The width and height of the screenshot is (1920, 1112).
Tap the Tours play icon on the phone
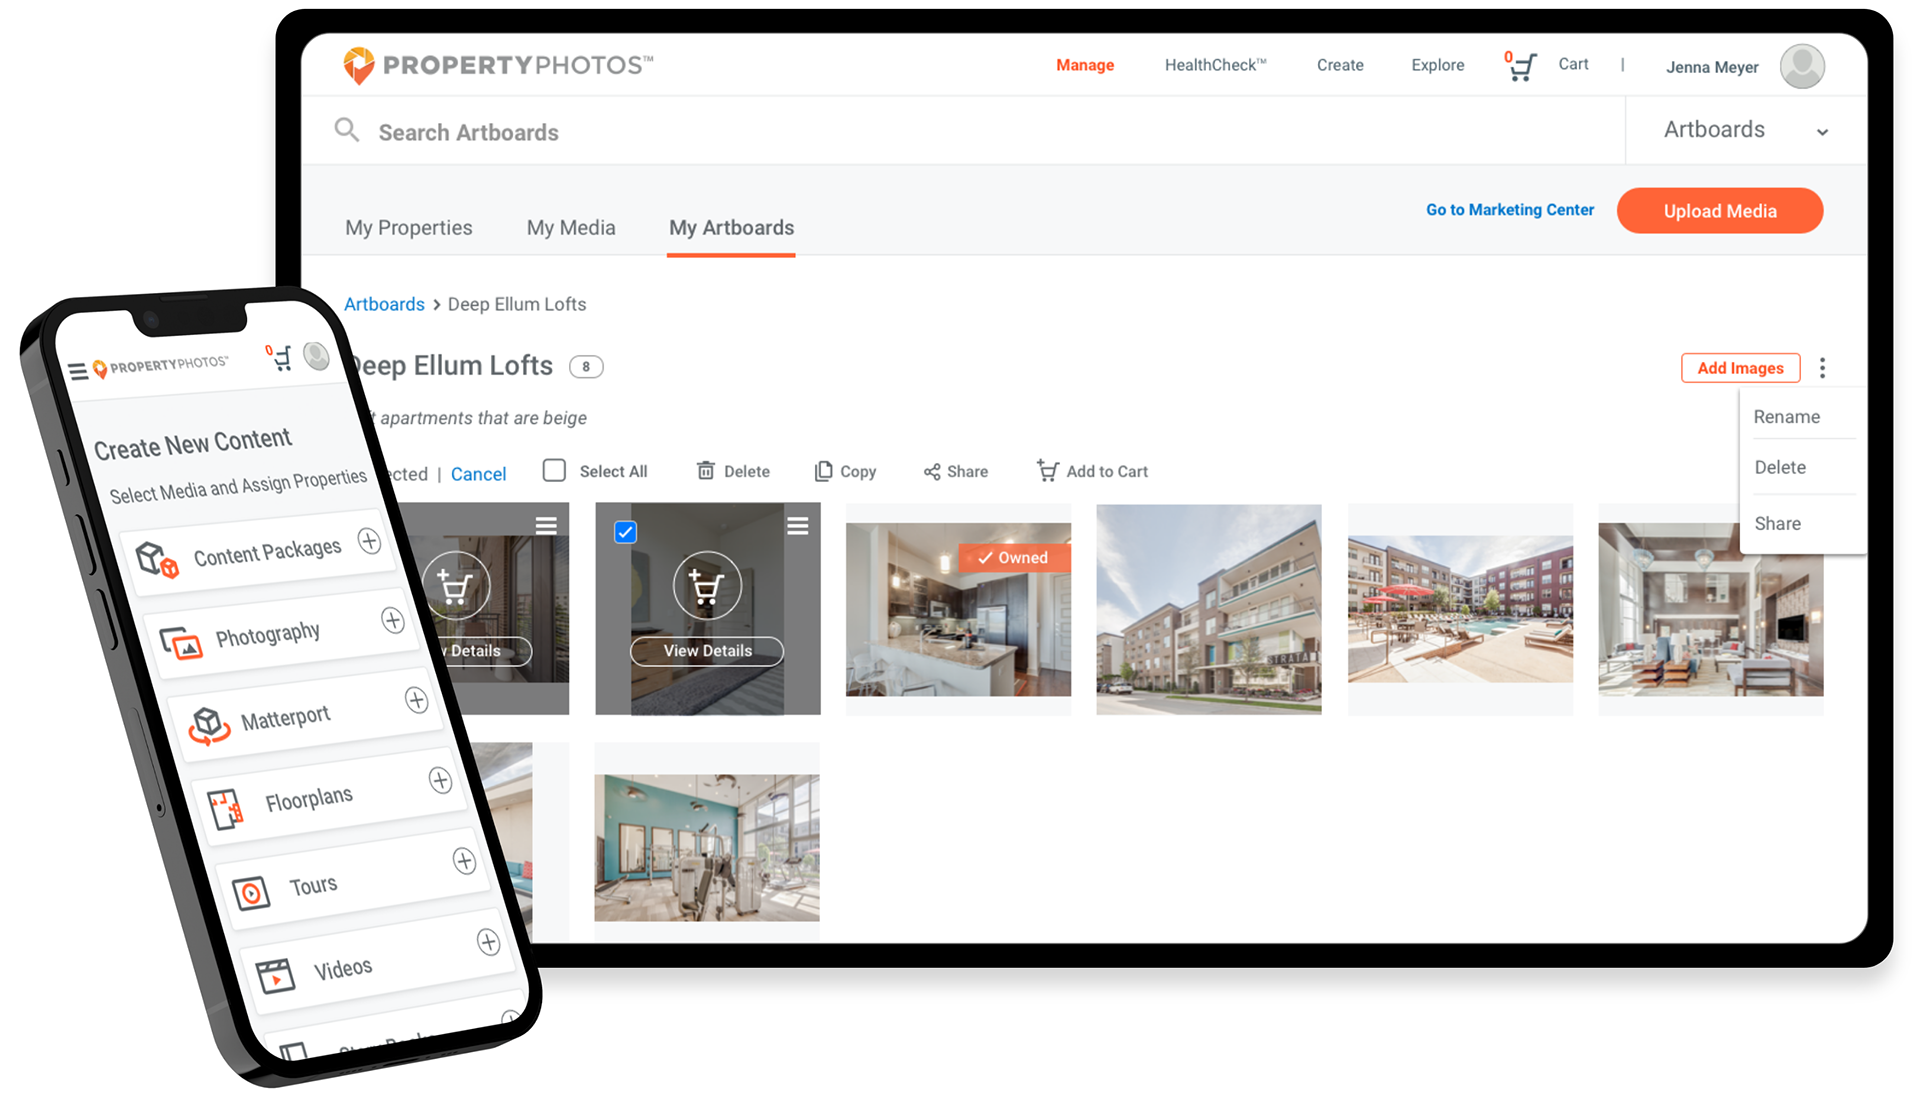(x=251, y=892)
